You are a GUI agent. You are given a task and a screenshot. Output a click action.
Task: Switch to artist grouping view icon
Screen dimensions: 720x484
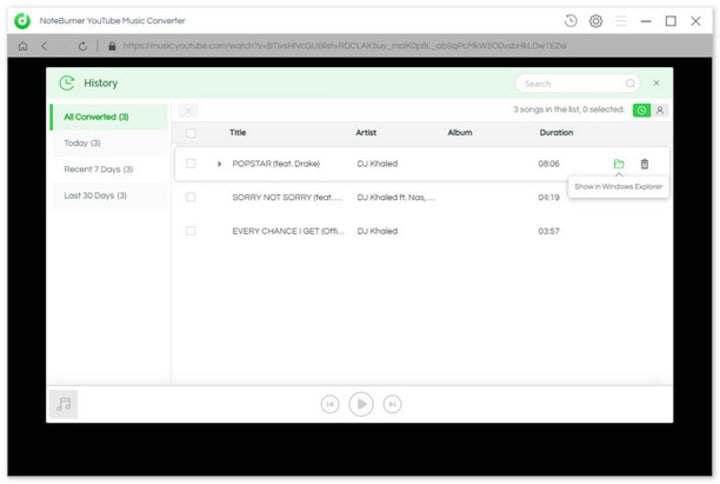click(660, 110)
